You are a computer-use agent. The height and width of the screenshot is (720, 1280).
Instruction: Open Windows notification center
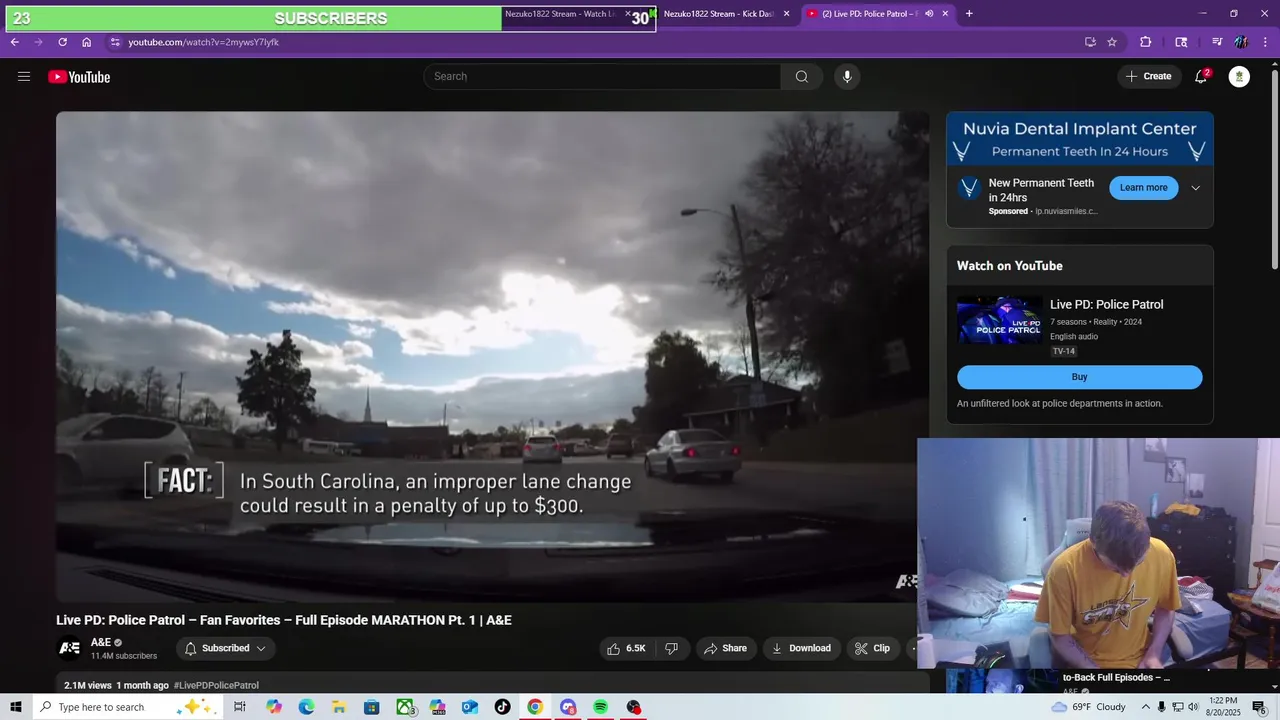point(1259,707)
